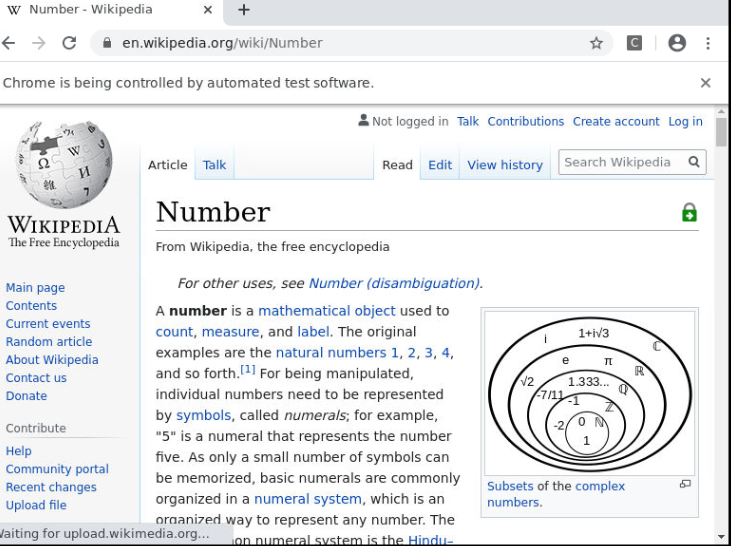The height and width of the screenshot is (546, 731).
Task: Click the Wikipedia globe logo
Action: (63, 164)
